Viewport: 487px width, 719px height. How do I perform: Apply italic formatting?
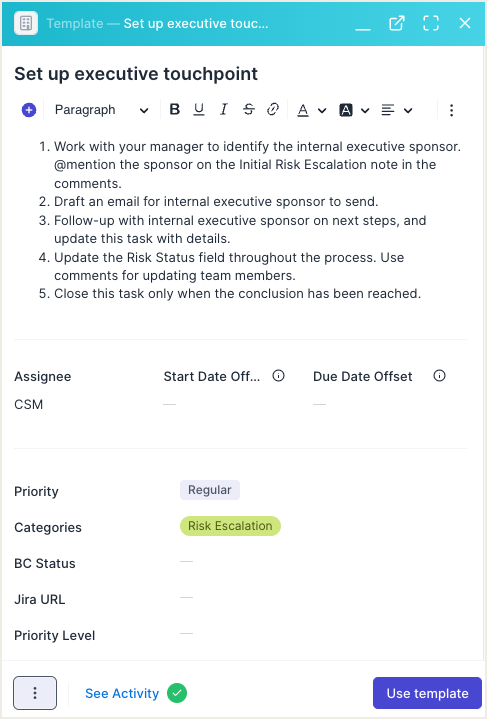coord(223,110)
